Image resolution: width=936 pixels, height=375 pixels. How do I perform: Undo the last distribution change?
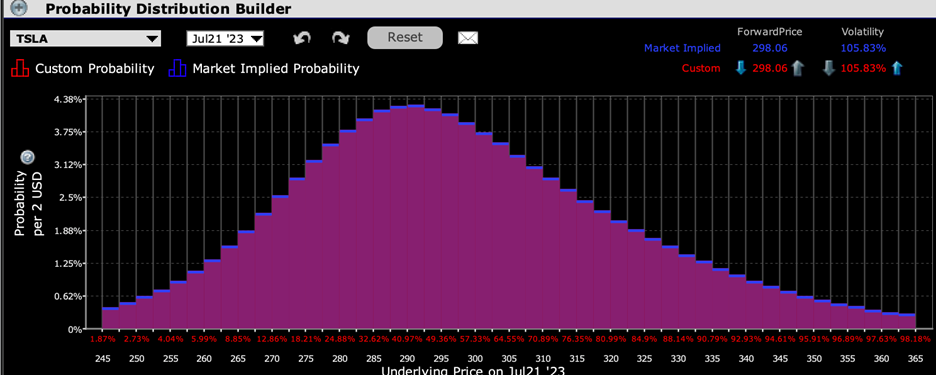point(302,38)
